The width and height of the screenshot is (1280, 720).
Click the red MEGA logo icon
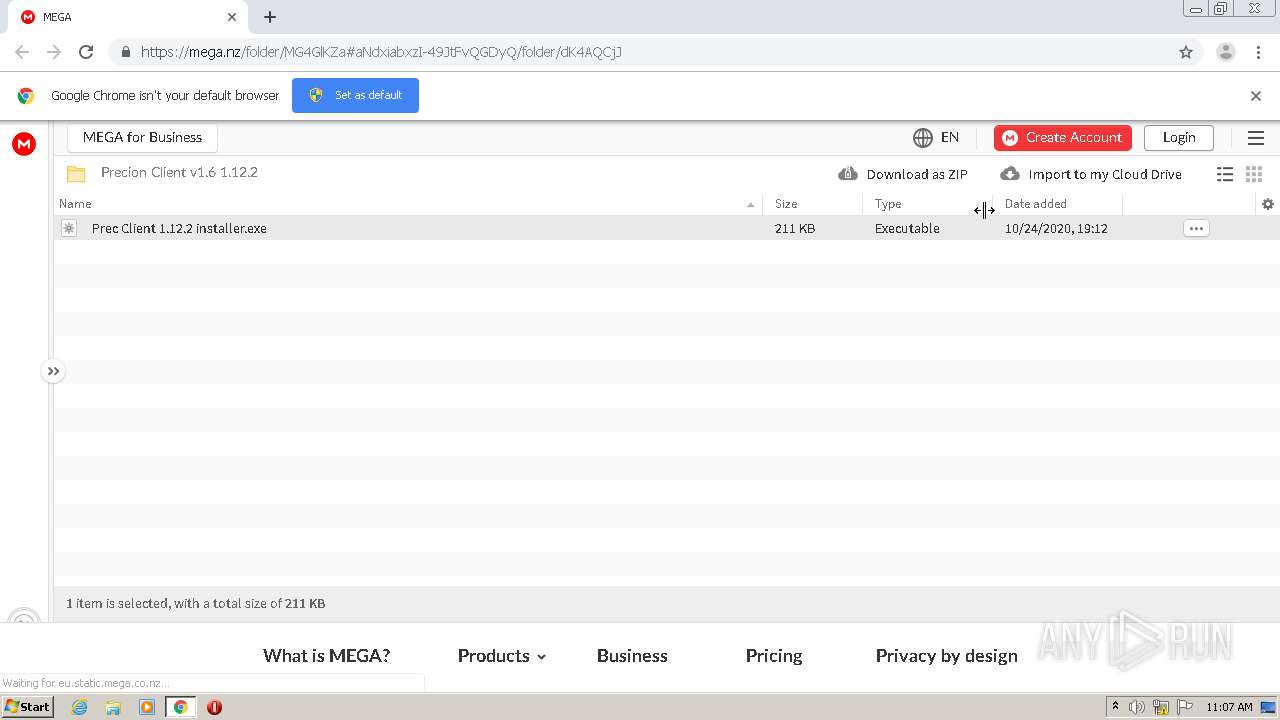(24, 144)
